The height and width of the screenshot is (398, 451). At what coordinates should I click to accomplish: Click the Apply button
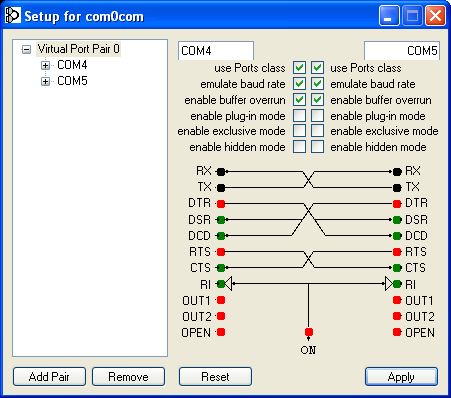coord(401,377)
